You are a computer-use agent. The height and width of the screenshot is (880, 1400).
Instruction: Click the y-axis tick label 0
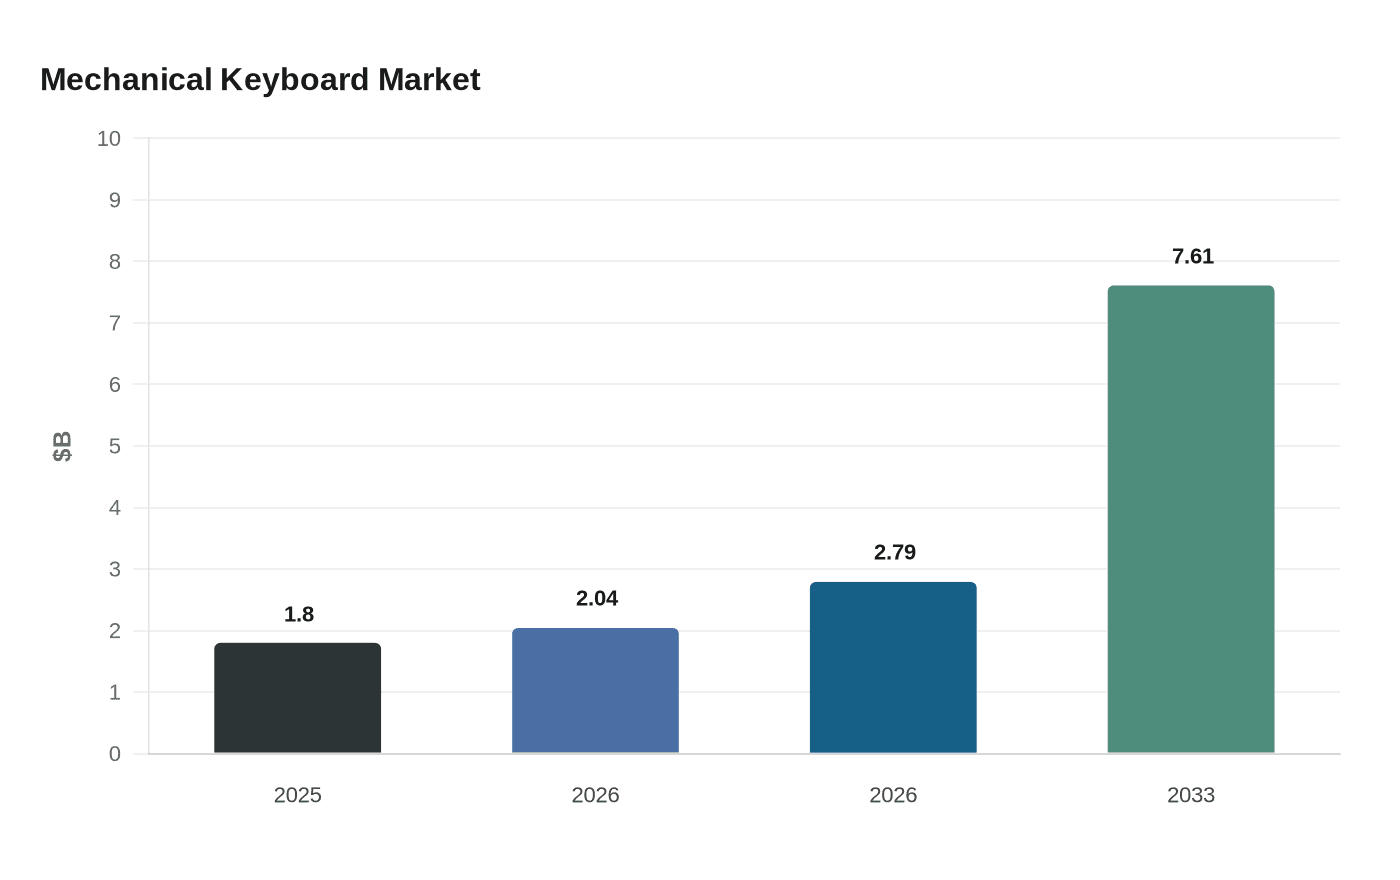click(115, 754)
